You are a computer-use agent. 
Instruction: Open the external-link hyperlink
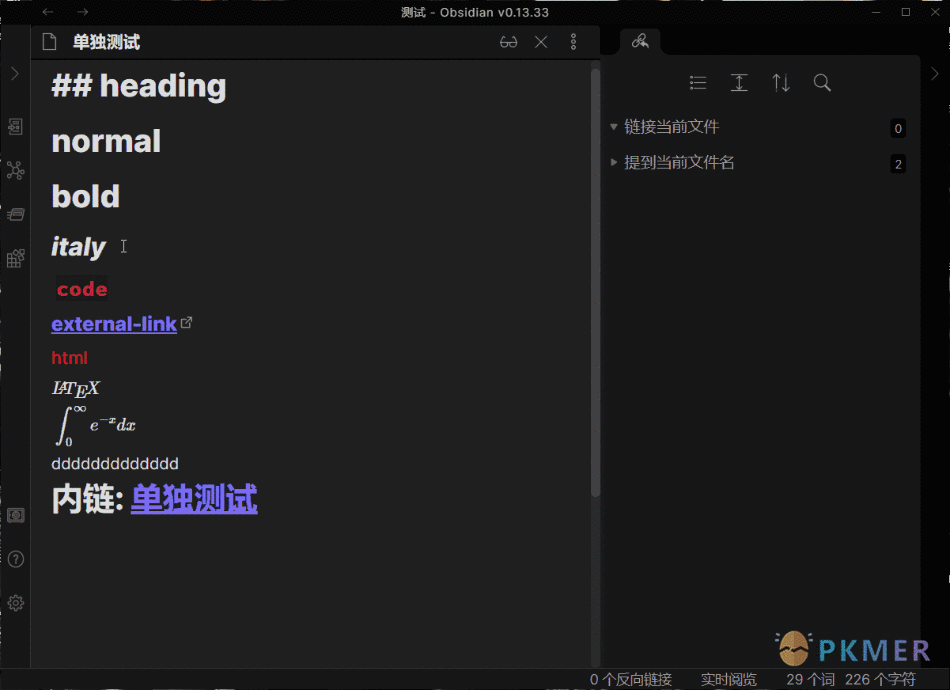(114, 324)
